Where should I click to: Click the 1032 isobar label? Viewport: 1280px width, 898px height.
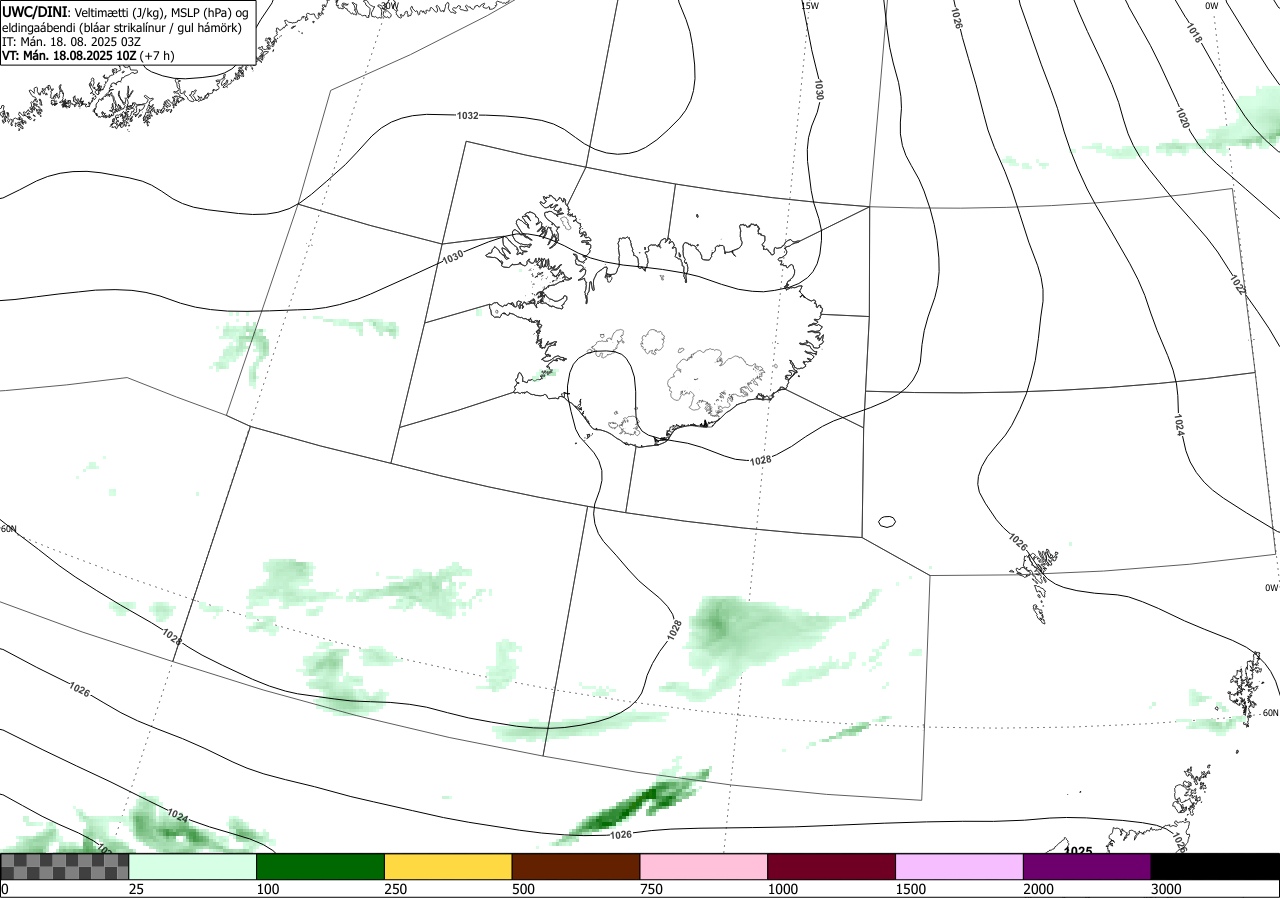coord(467,116)
